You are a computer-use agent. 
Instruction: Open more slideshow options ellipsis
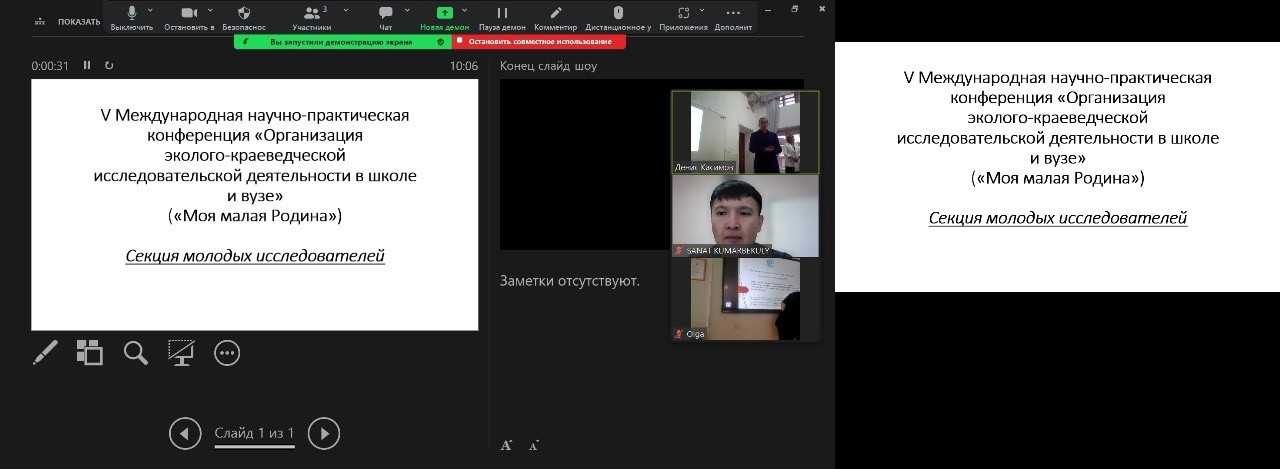pyautogui.click(x=227, y=352)
